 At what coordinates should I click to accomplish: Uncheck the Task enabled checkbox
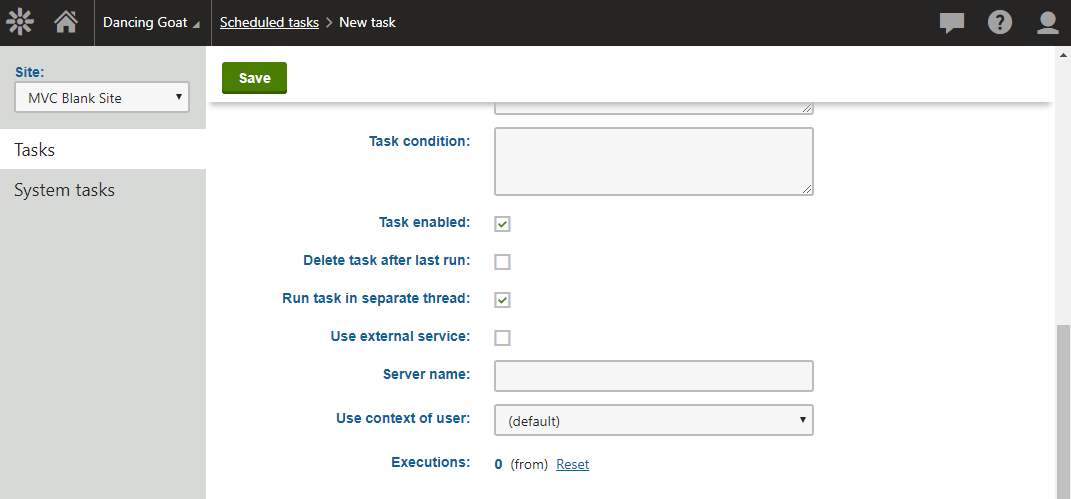pyautogui.click(x=502, y=224)
